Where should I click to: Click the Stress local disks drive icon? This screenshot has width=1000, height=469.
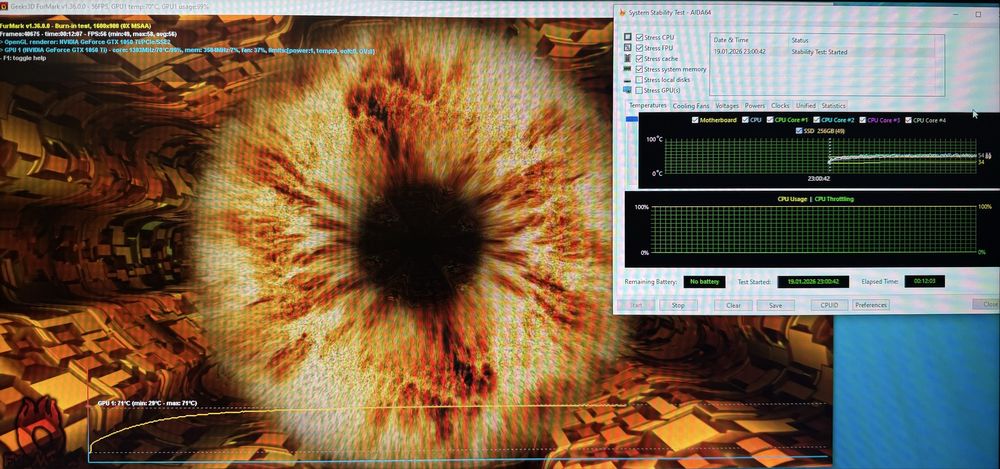click(x=628, y=80)
